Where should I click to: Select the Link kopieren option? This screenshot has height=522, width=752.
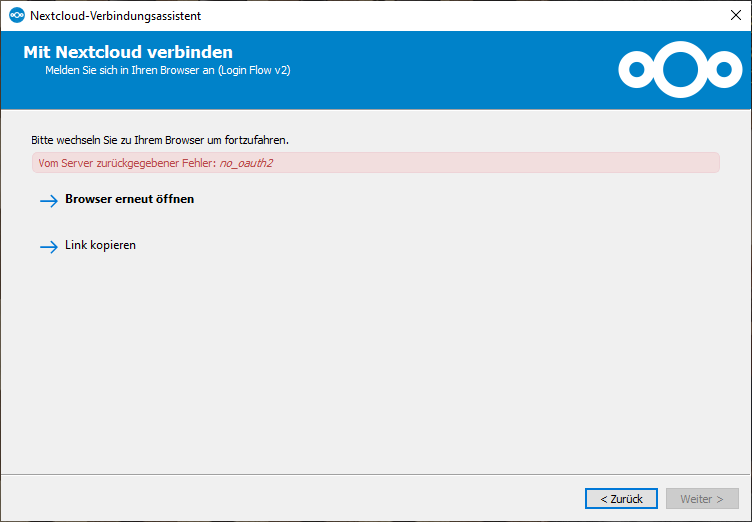click(x=100, y=245)
